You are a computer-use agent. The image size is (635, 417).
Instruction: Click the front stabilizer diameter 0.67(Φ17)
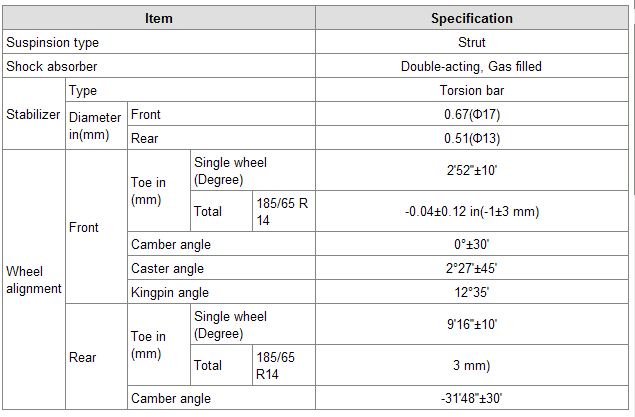coord(471,114)
